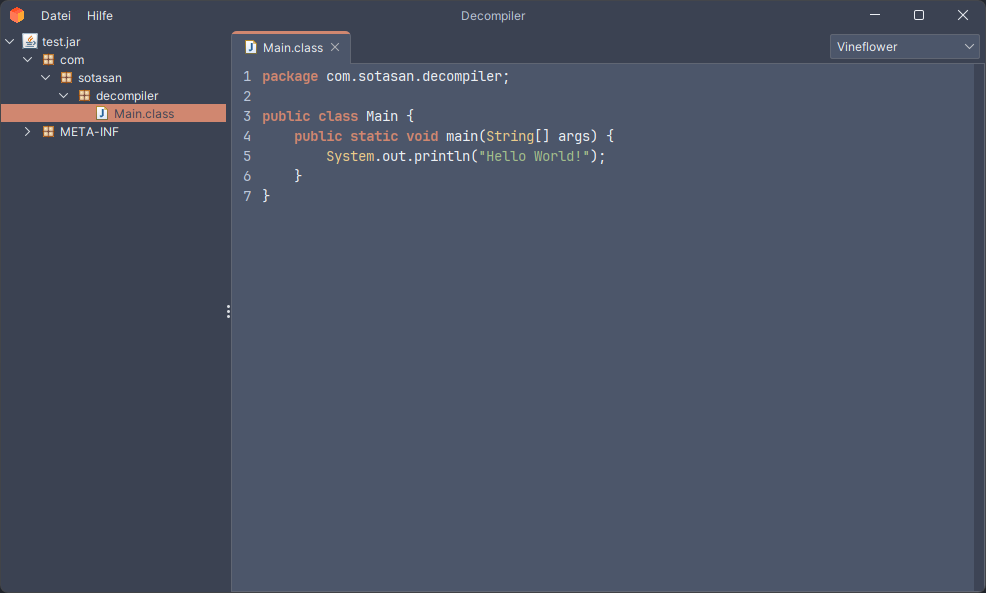Select the sotasan package label
Screen dimensions: 986x593
tap(100, 78)
